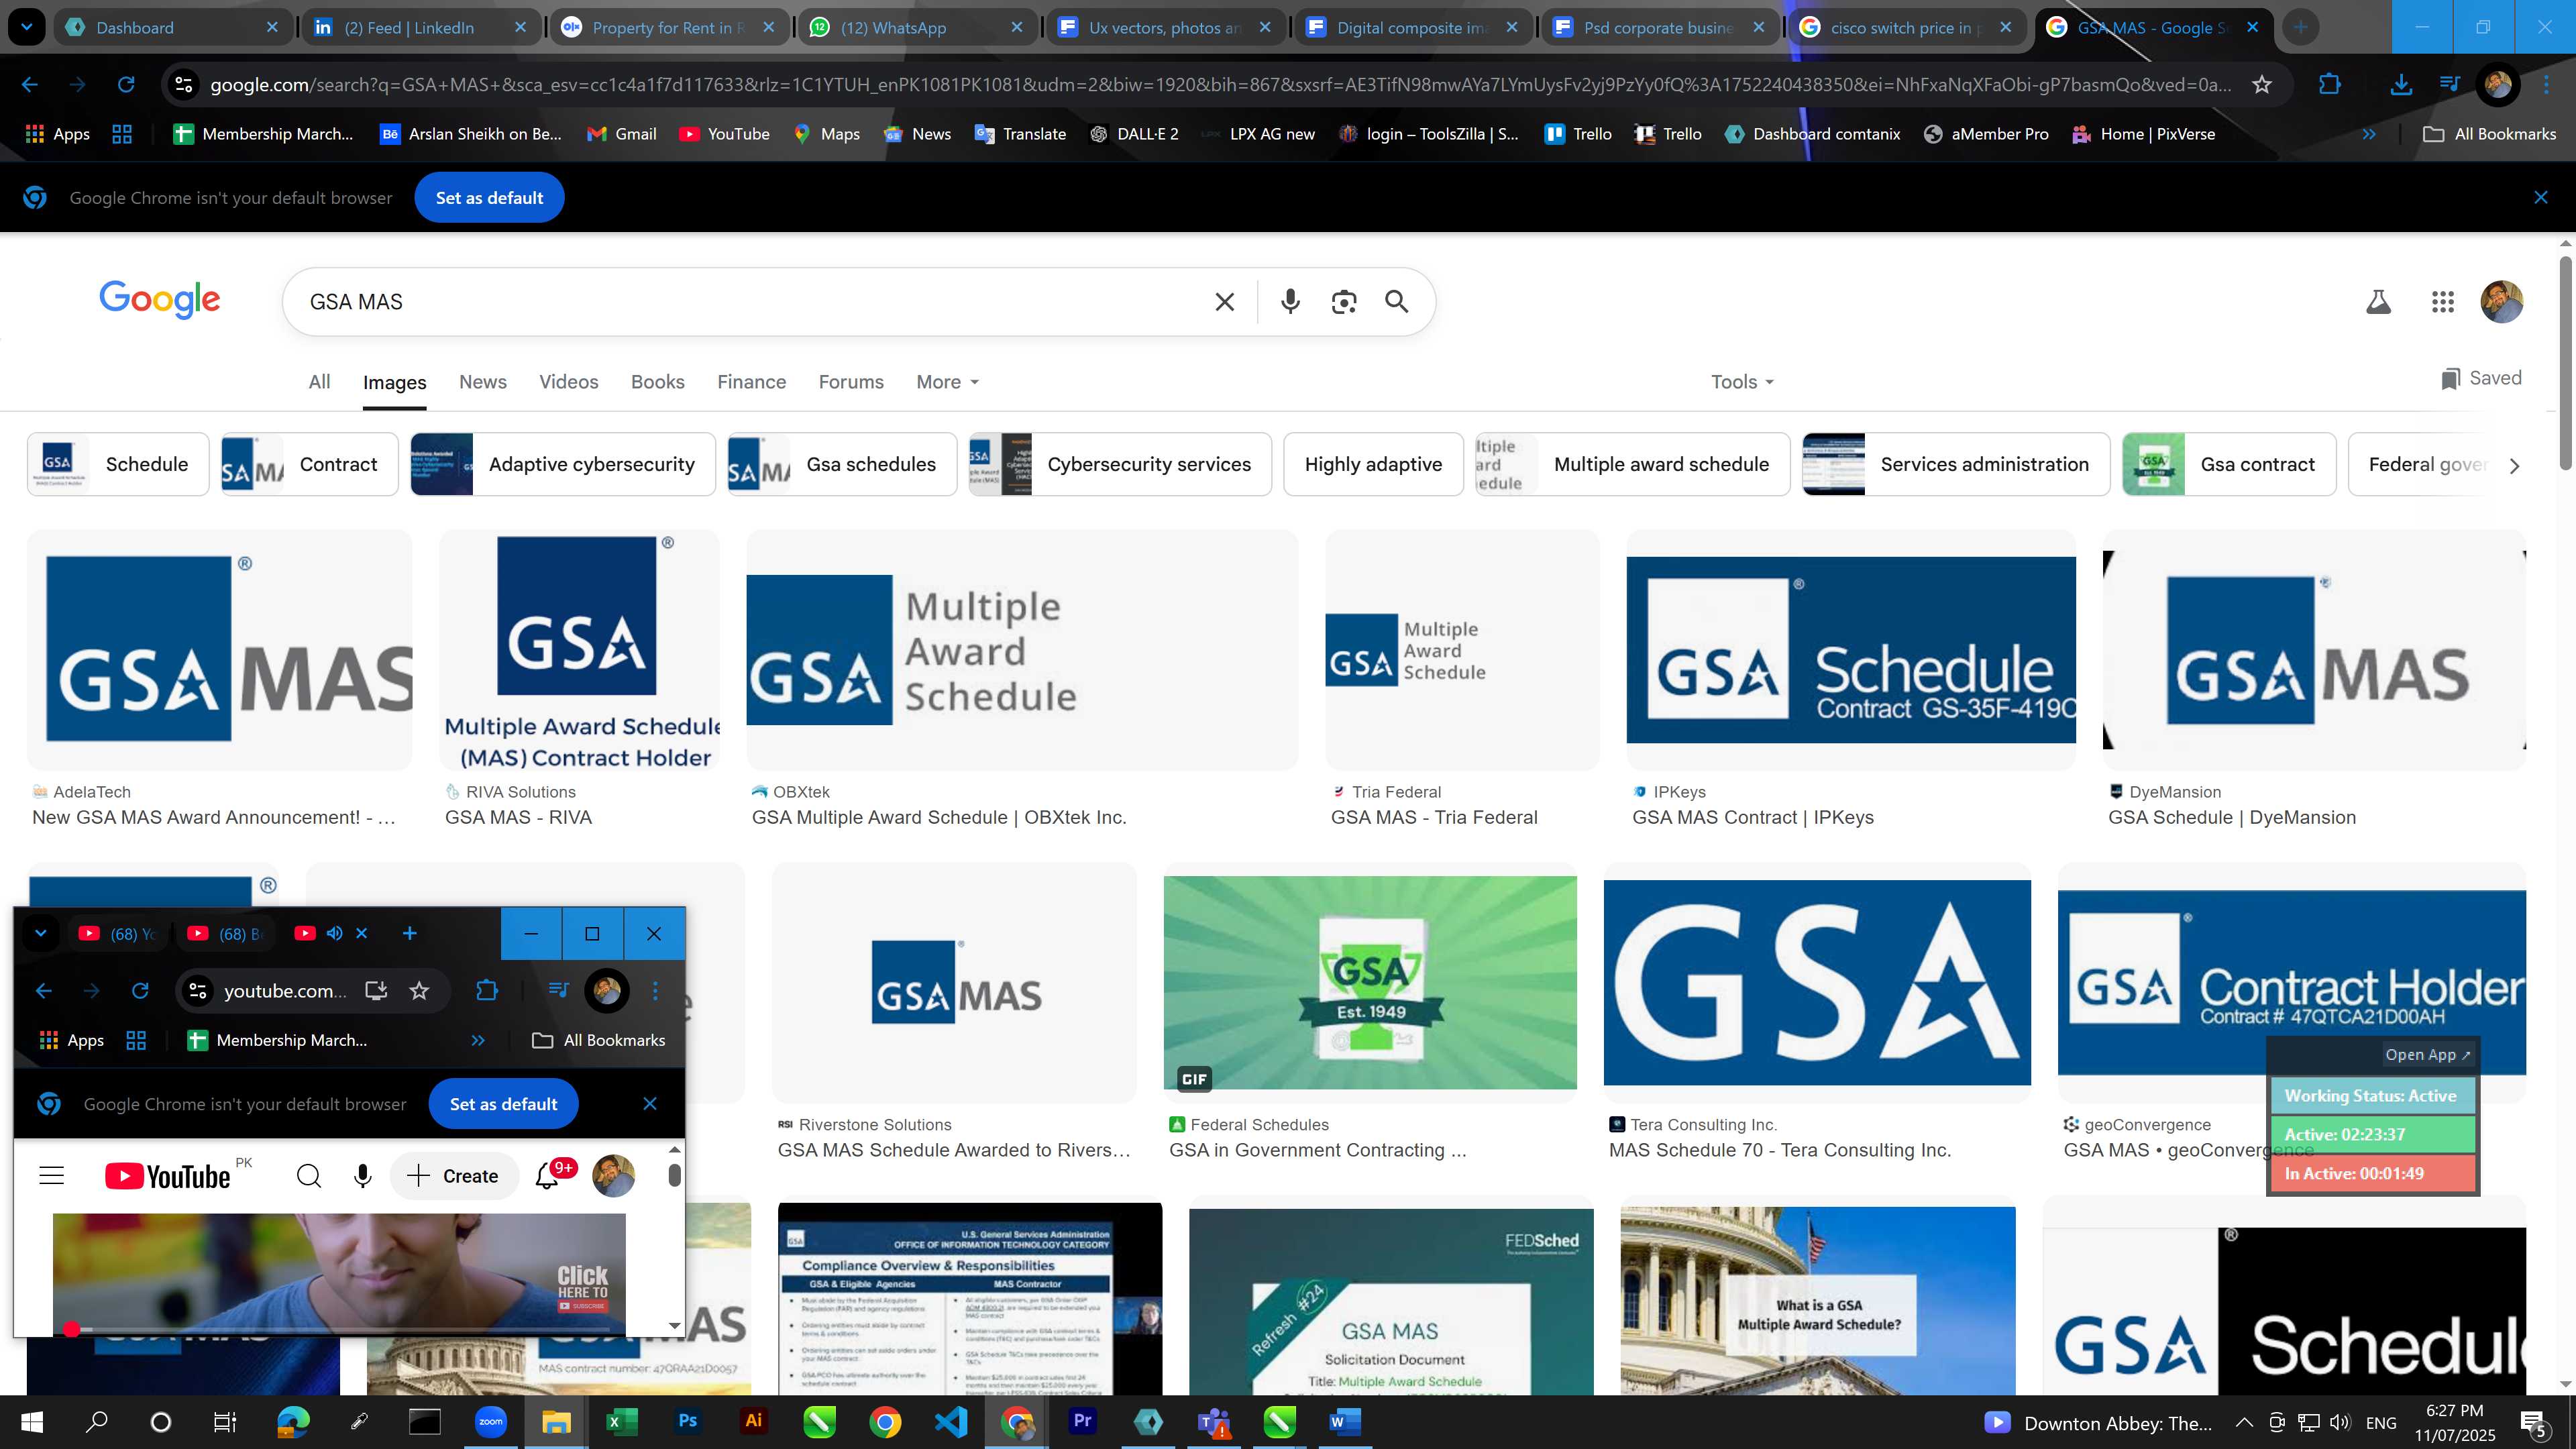Viewport: 2576px width, 1449px height.
Task: Open Illustrator from the taskbar
Action: (x=753, y=1421)
